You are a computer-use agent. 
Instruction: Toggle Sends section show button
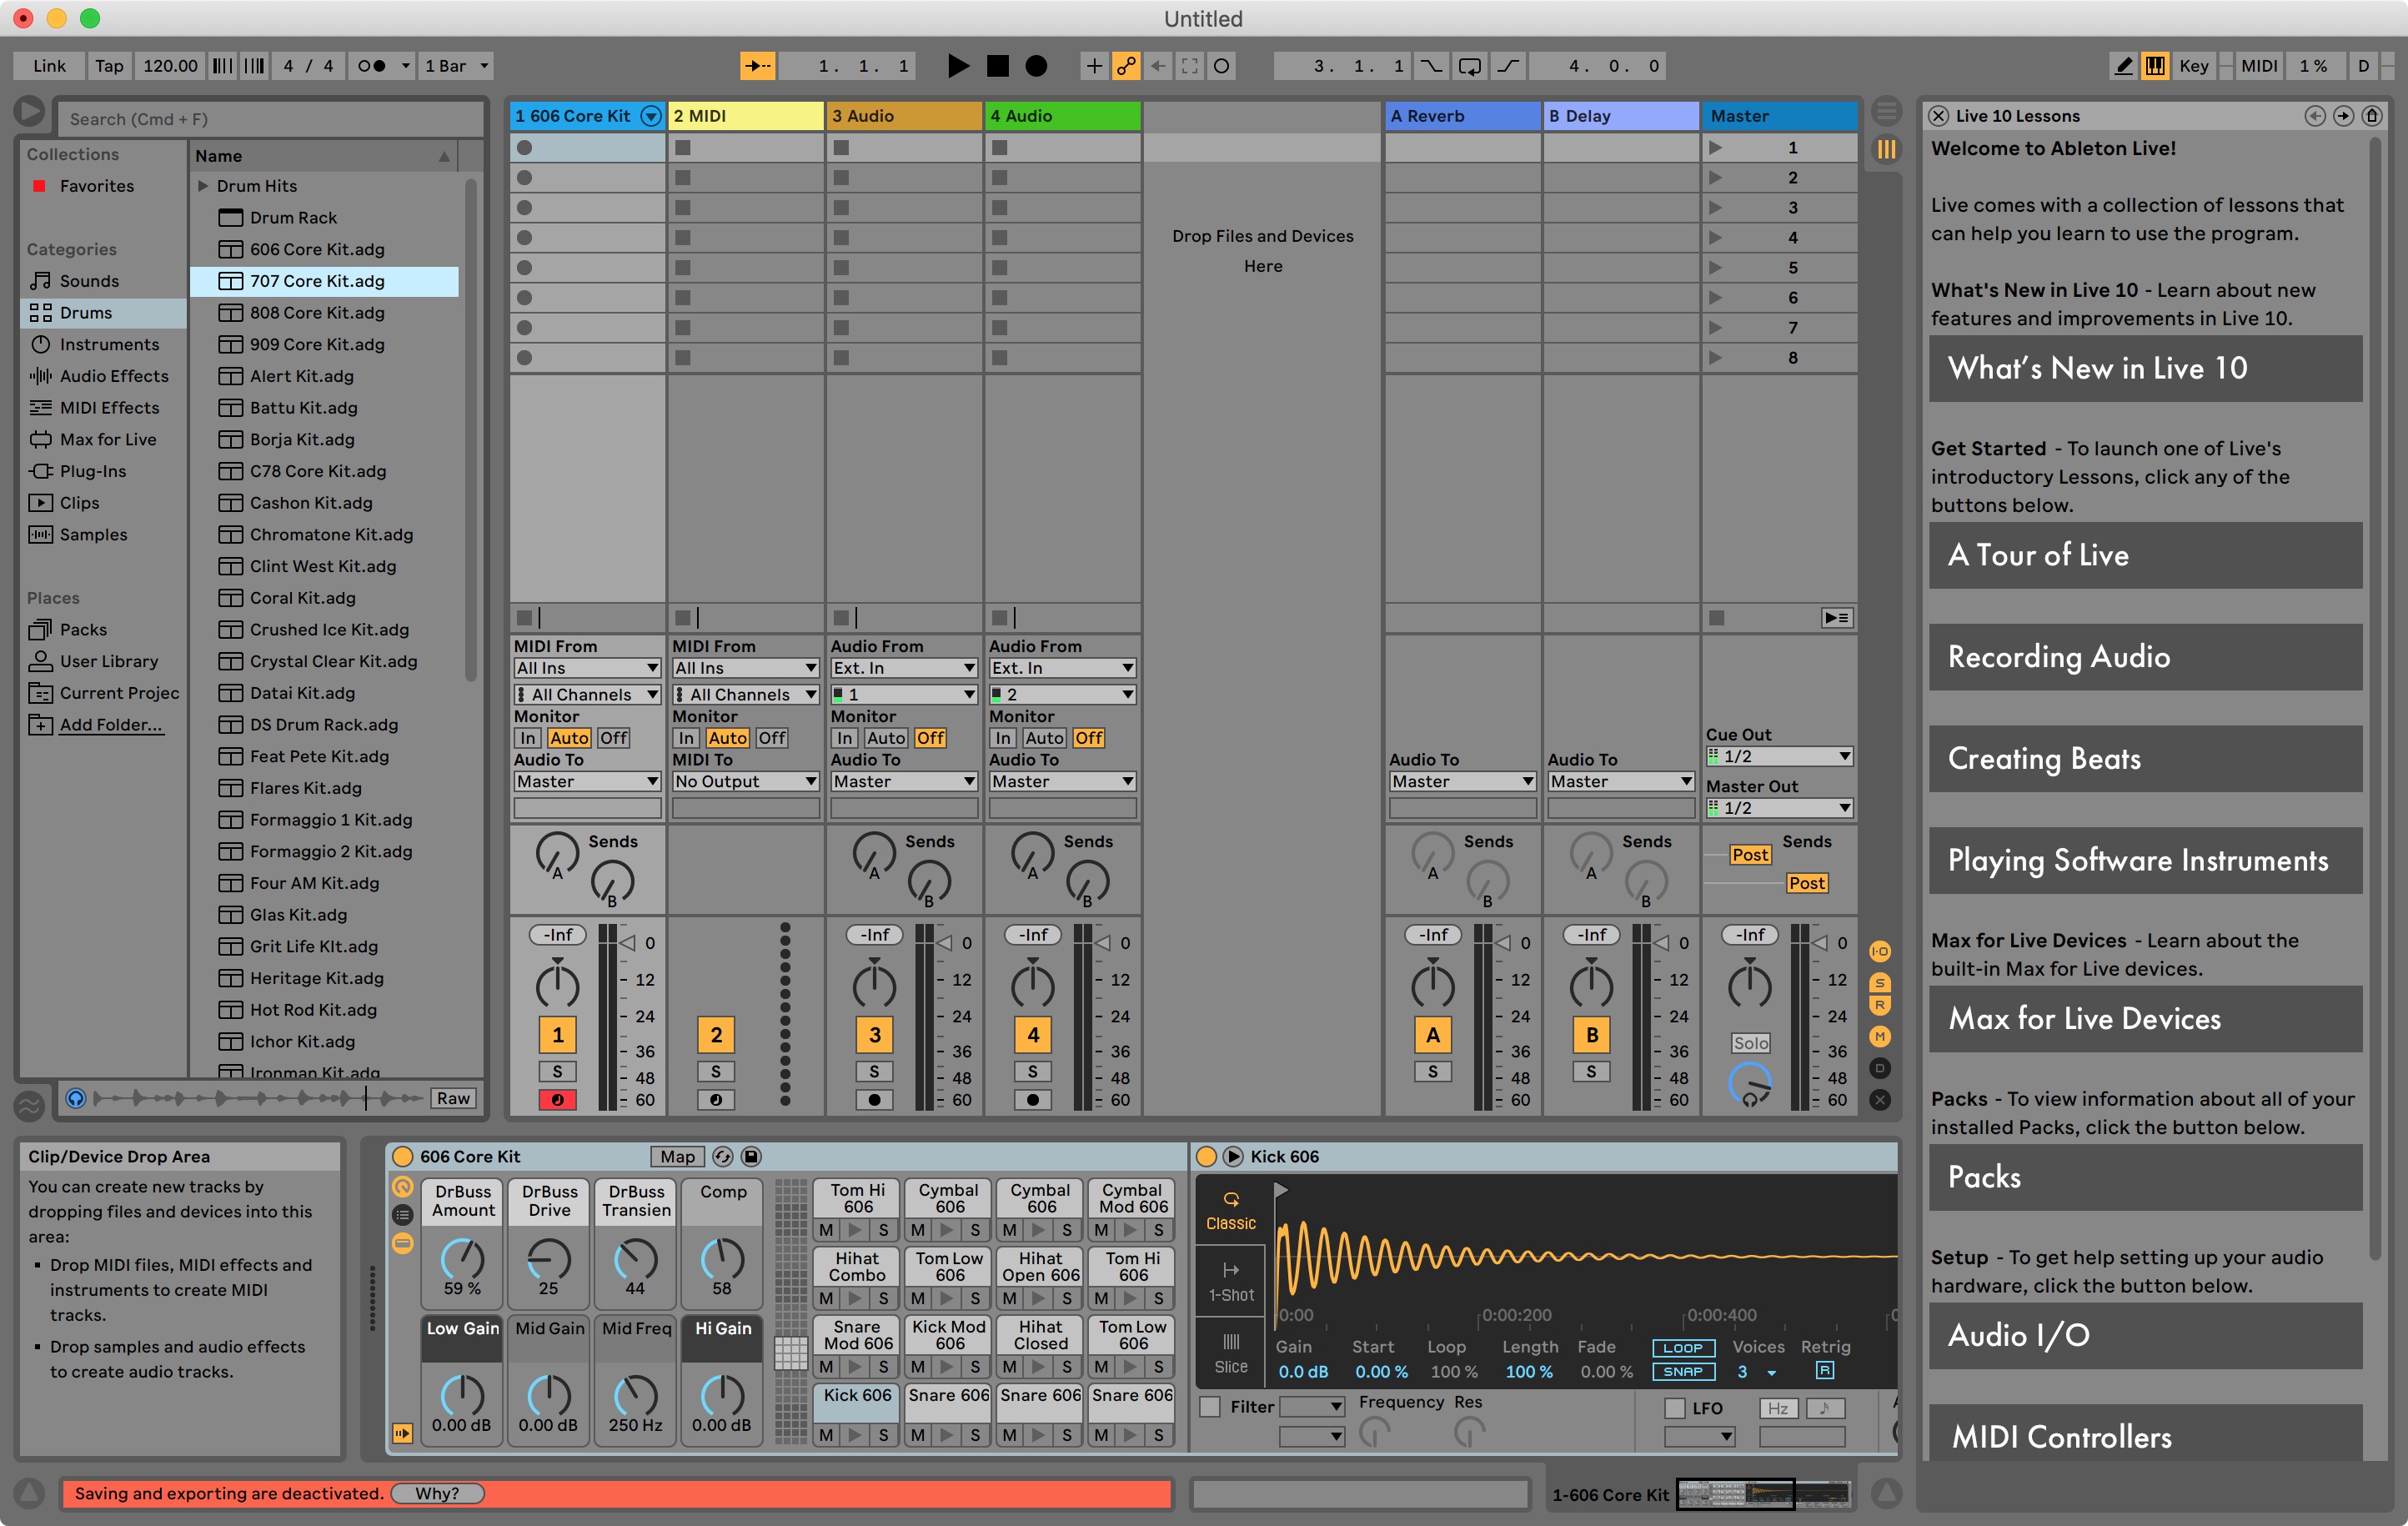click(1879, 983)
